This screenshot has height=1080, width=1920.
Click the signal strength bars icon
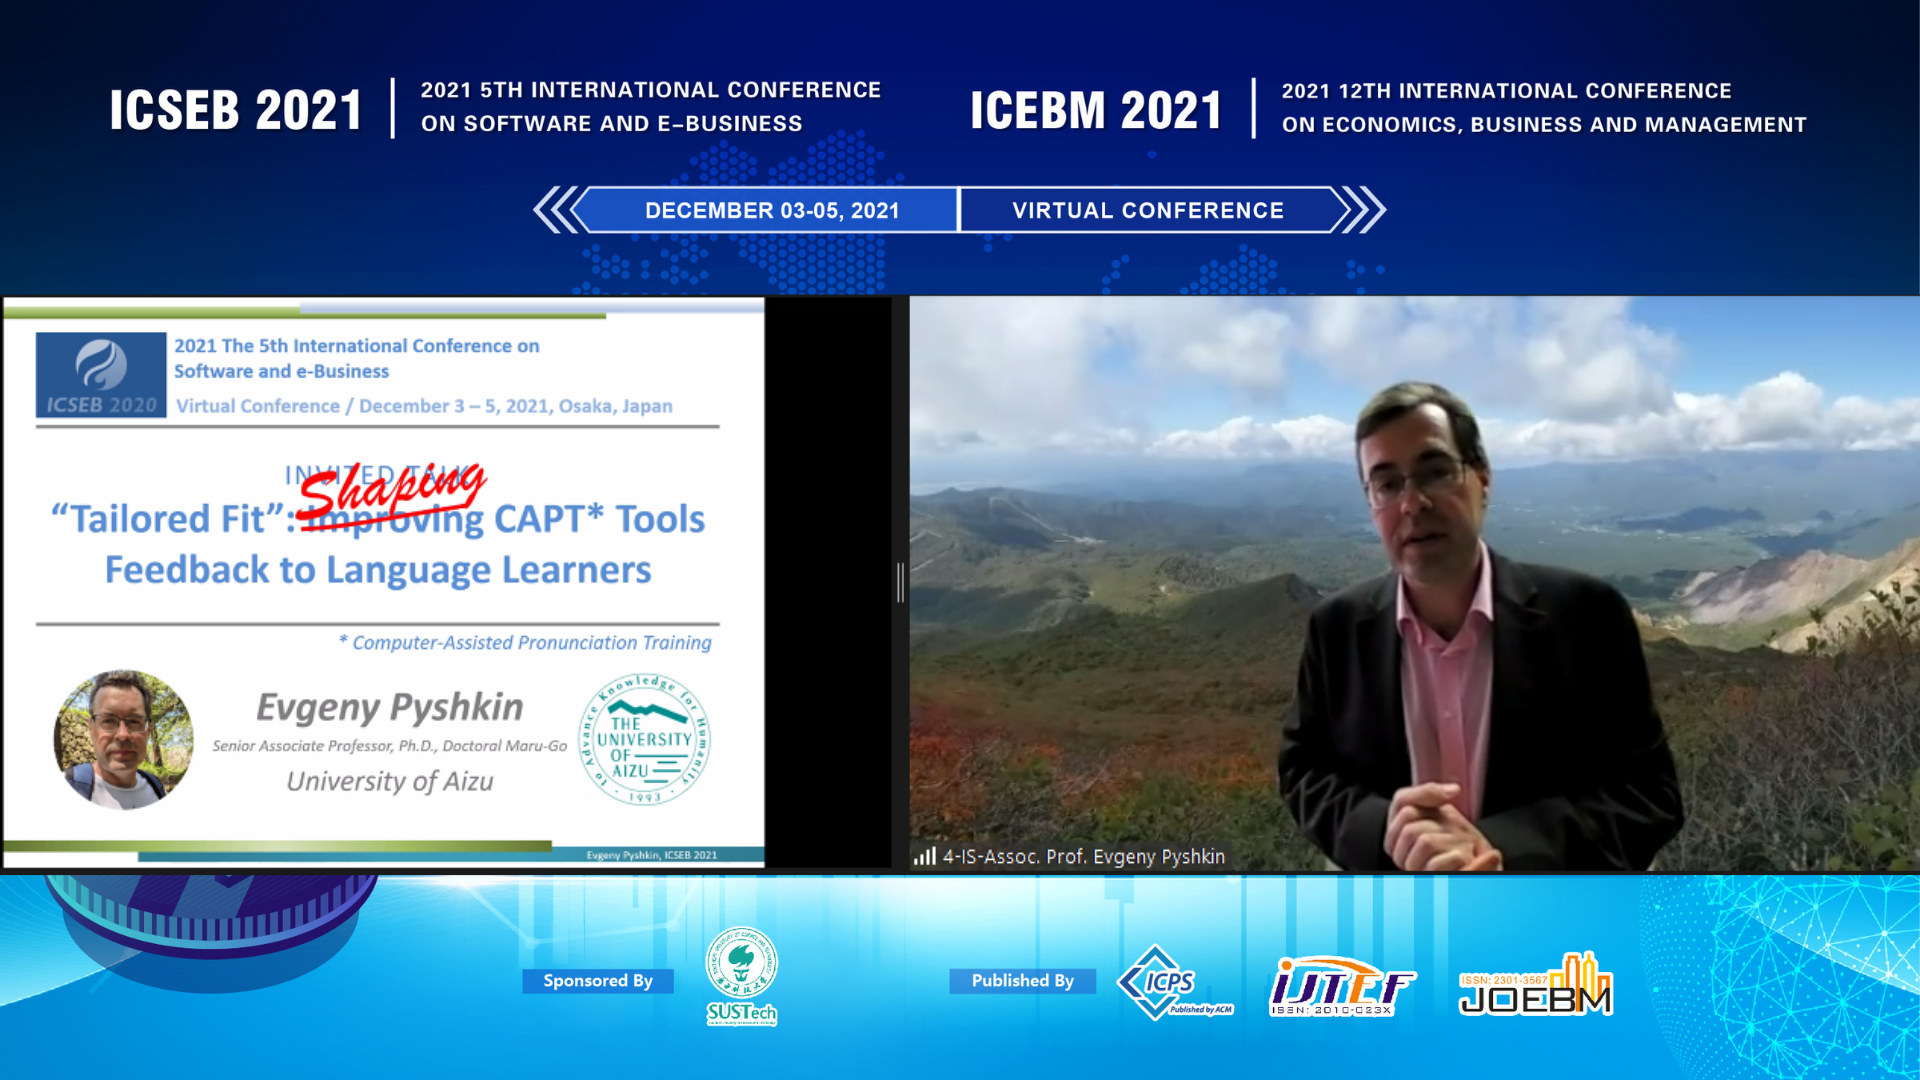point(925,856)
